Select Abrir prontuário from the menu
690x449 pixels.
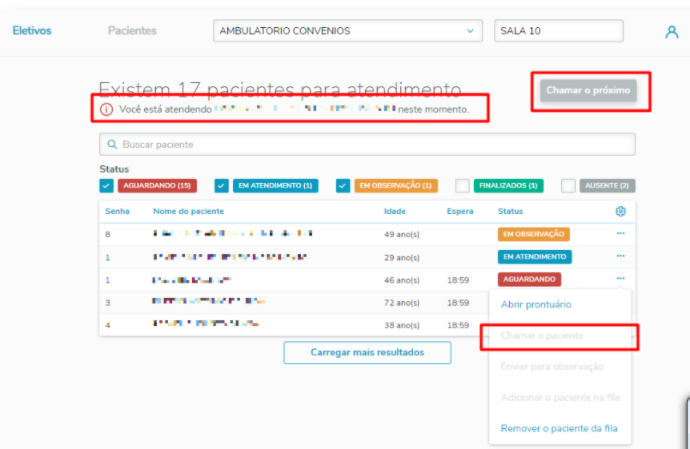tap(536, 305)
